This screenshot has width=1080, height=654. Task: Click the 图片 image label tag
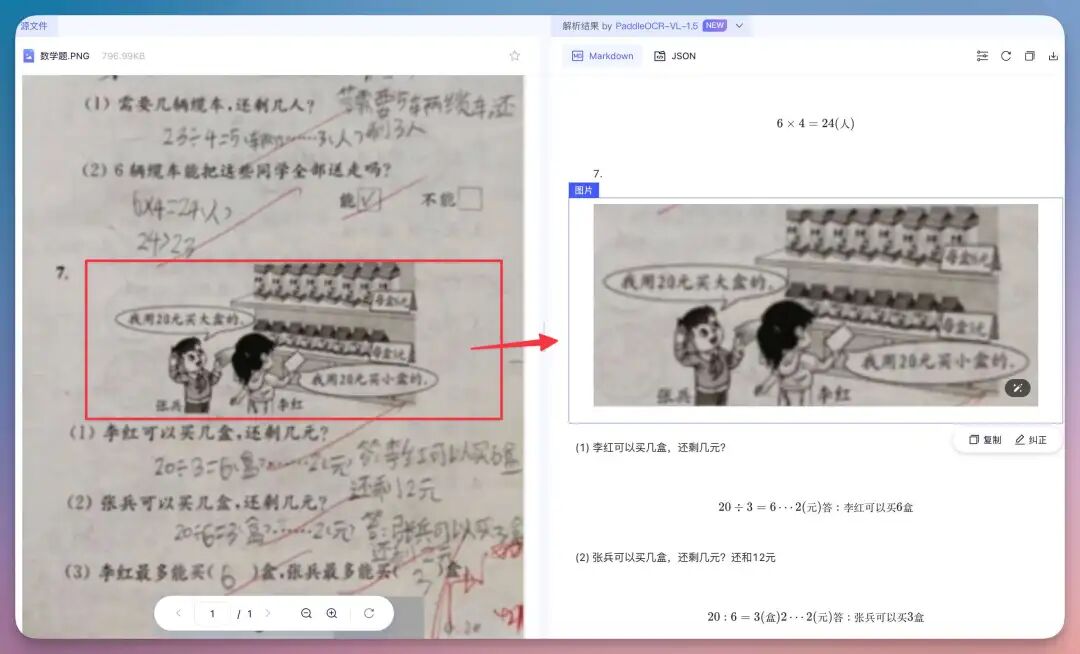pyautogui.click(x=584, y=188)
